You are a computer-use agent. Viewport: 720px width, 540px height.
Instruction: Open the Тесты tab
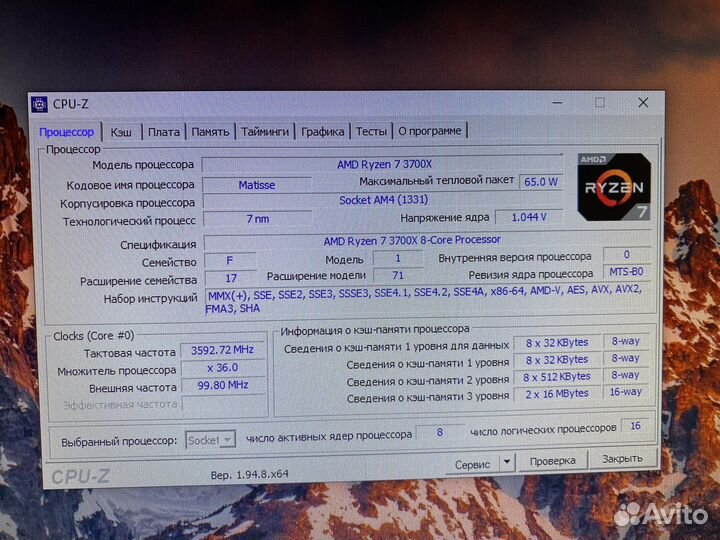[371, 131]
